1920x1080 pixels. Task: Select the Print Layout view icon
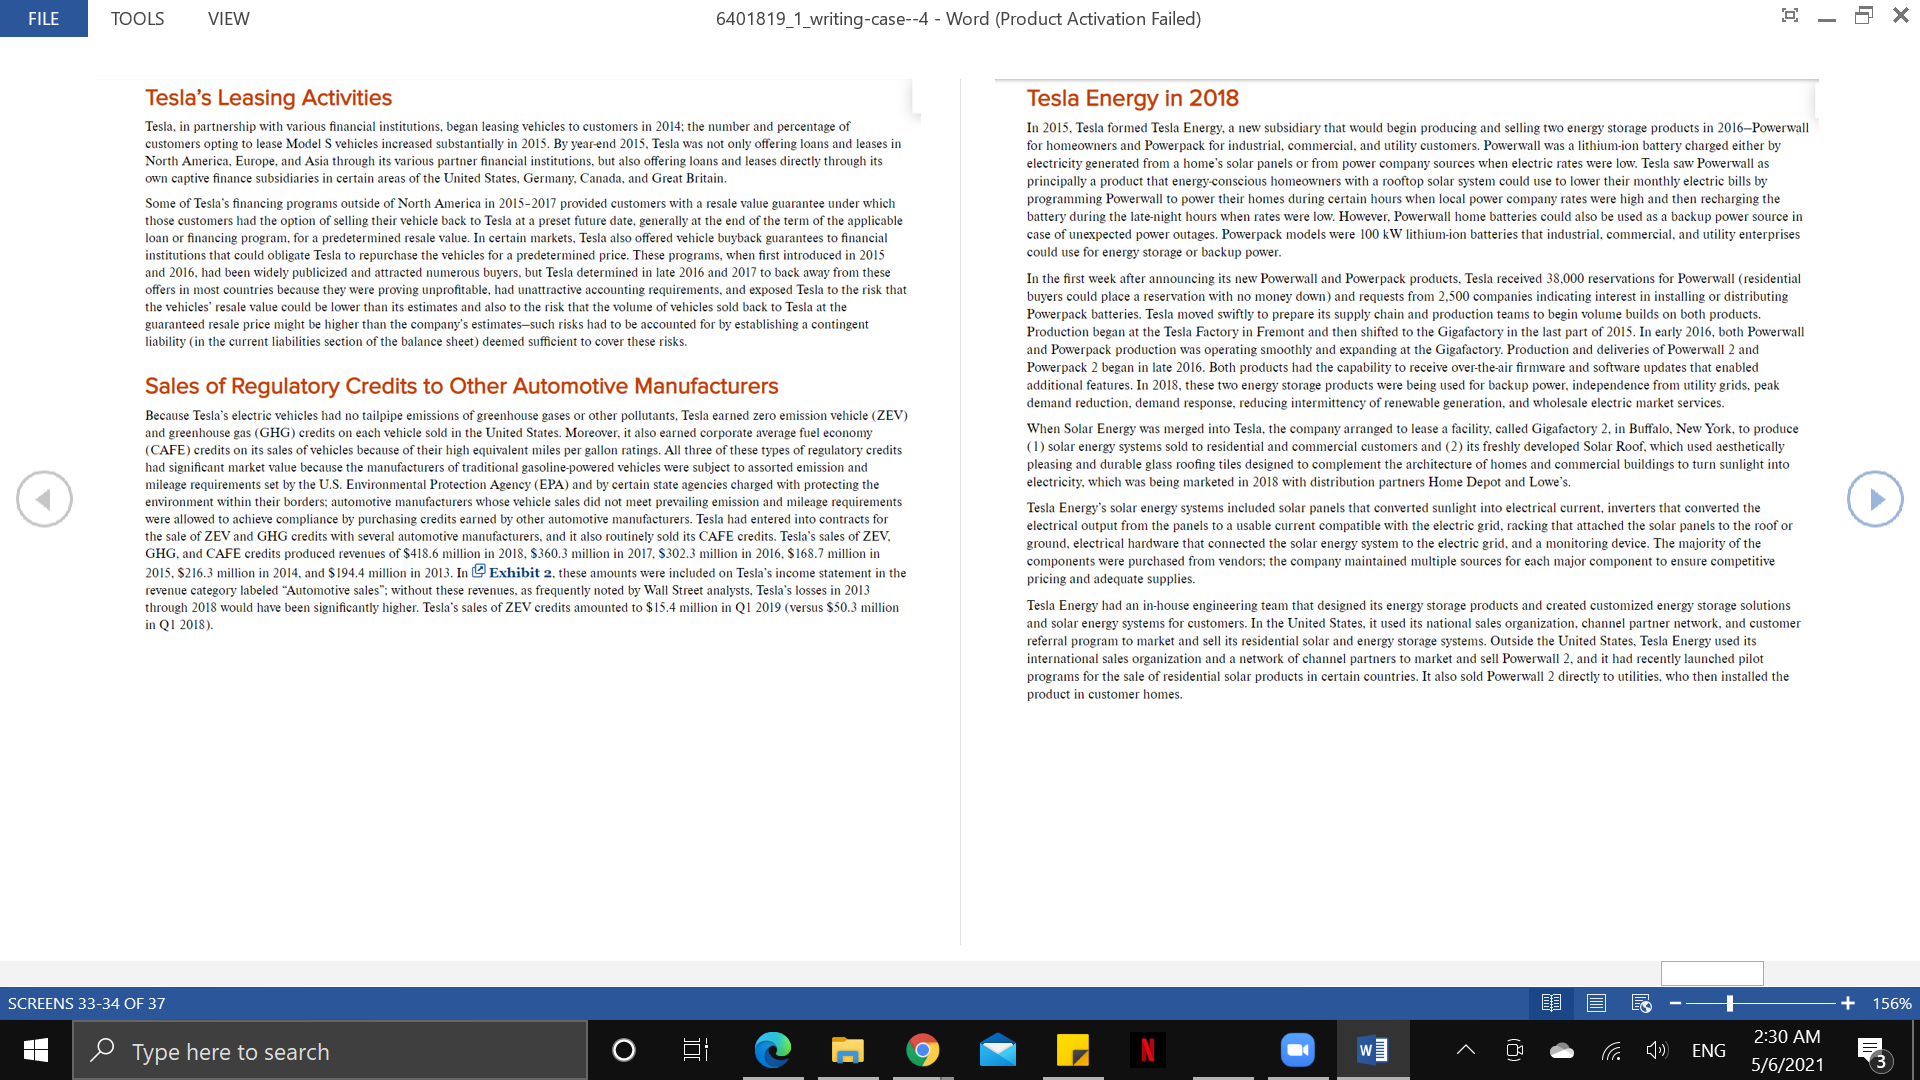[x=1596, y=1003]
